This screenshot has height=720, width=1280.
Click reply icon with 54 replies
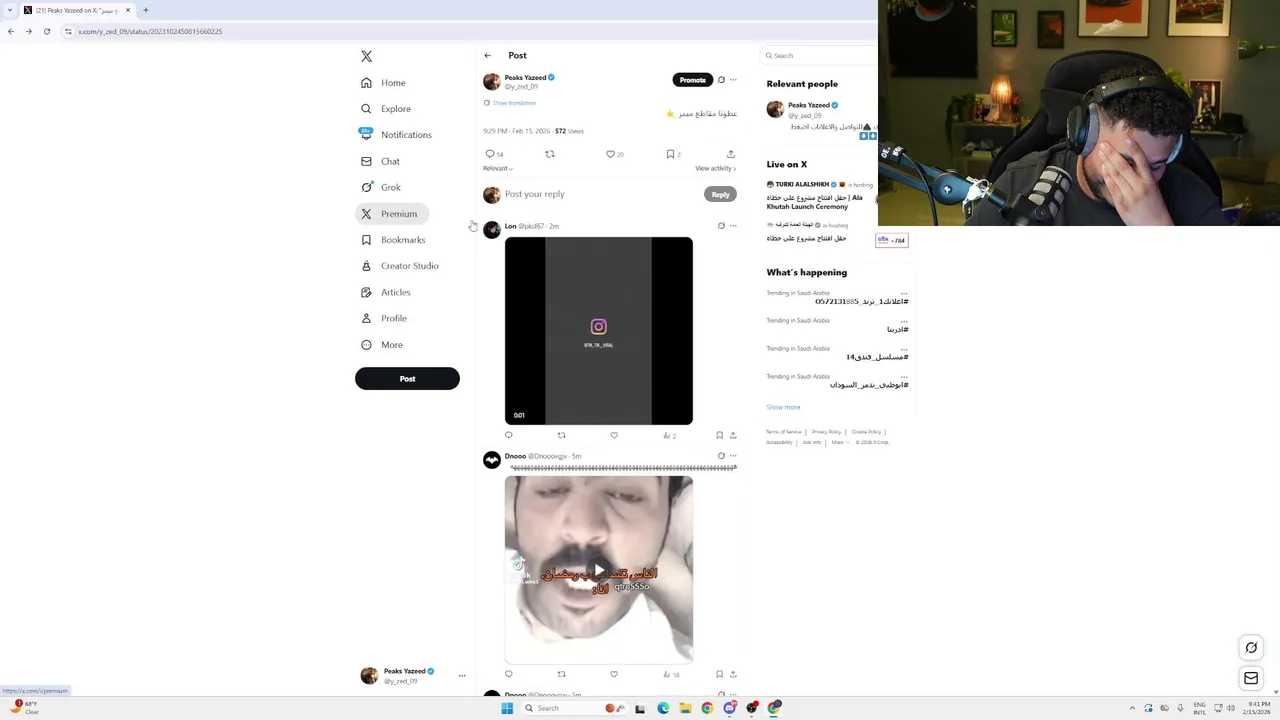point(490,154)
